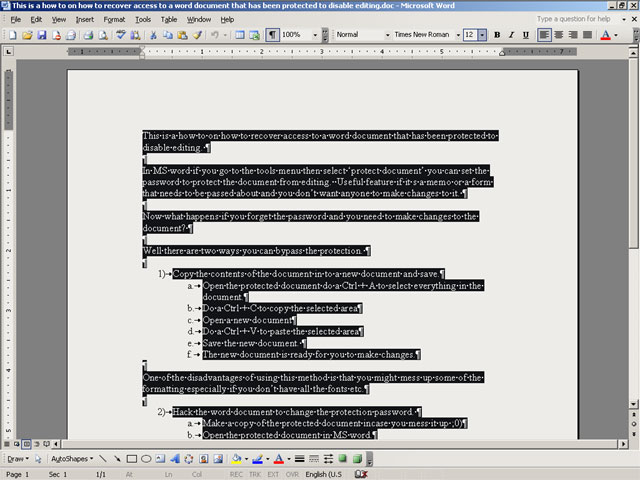The image size is (640, 480).
Task: Set Align Right paragraph alignment
Action: click(573, 35)
